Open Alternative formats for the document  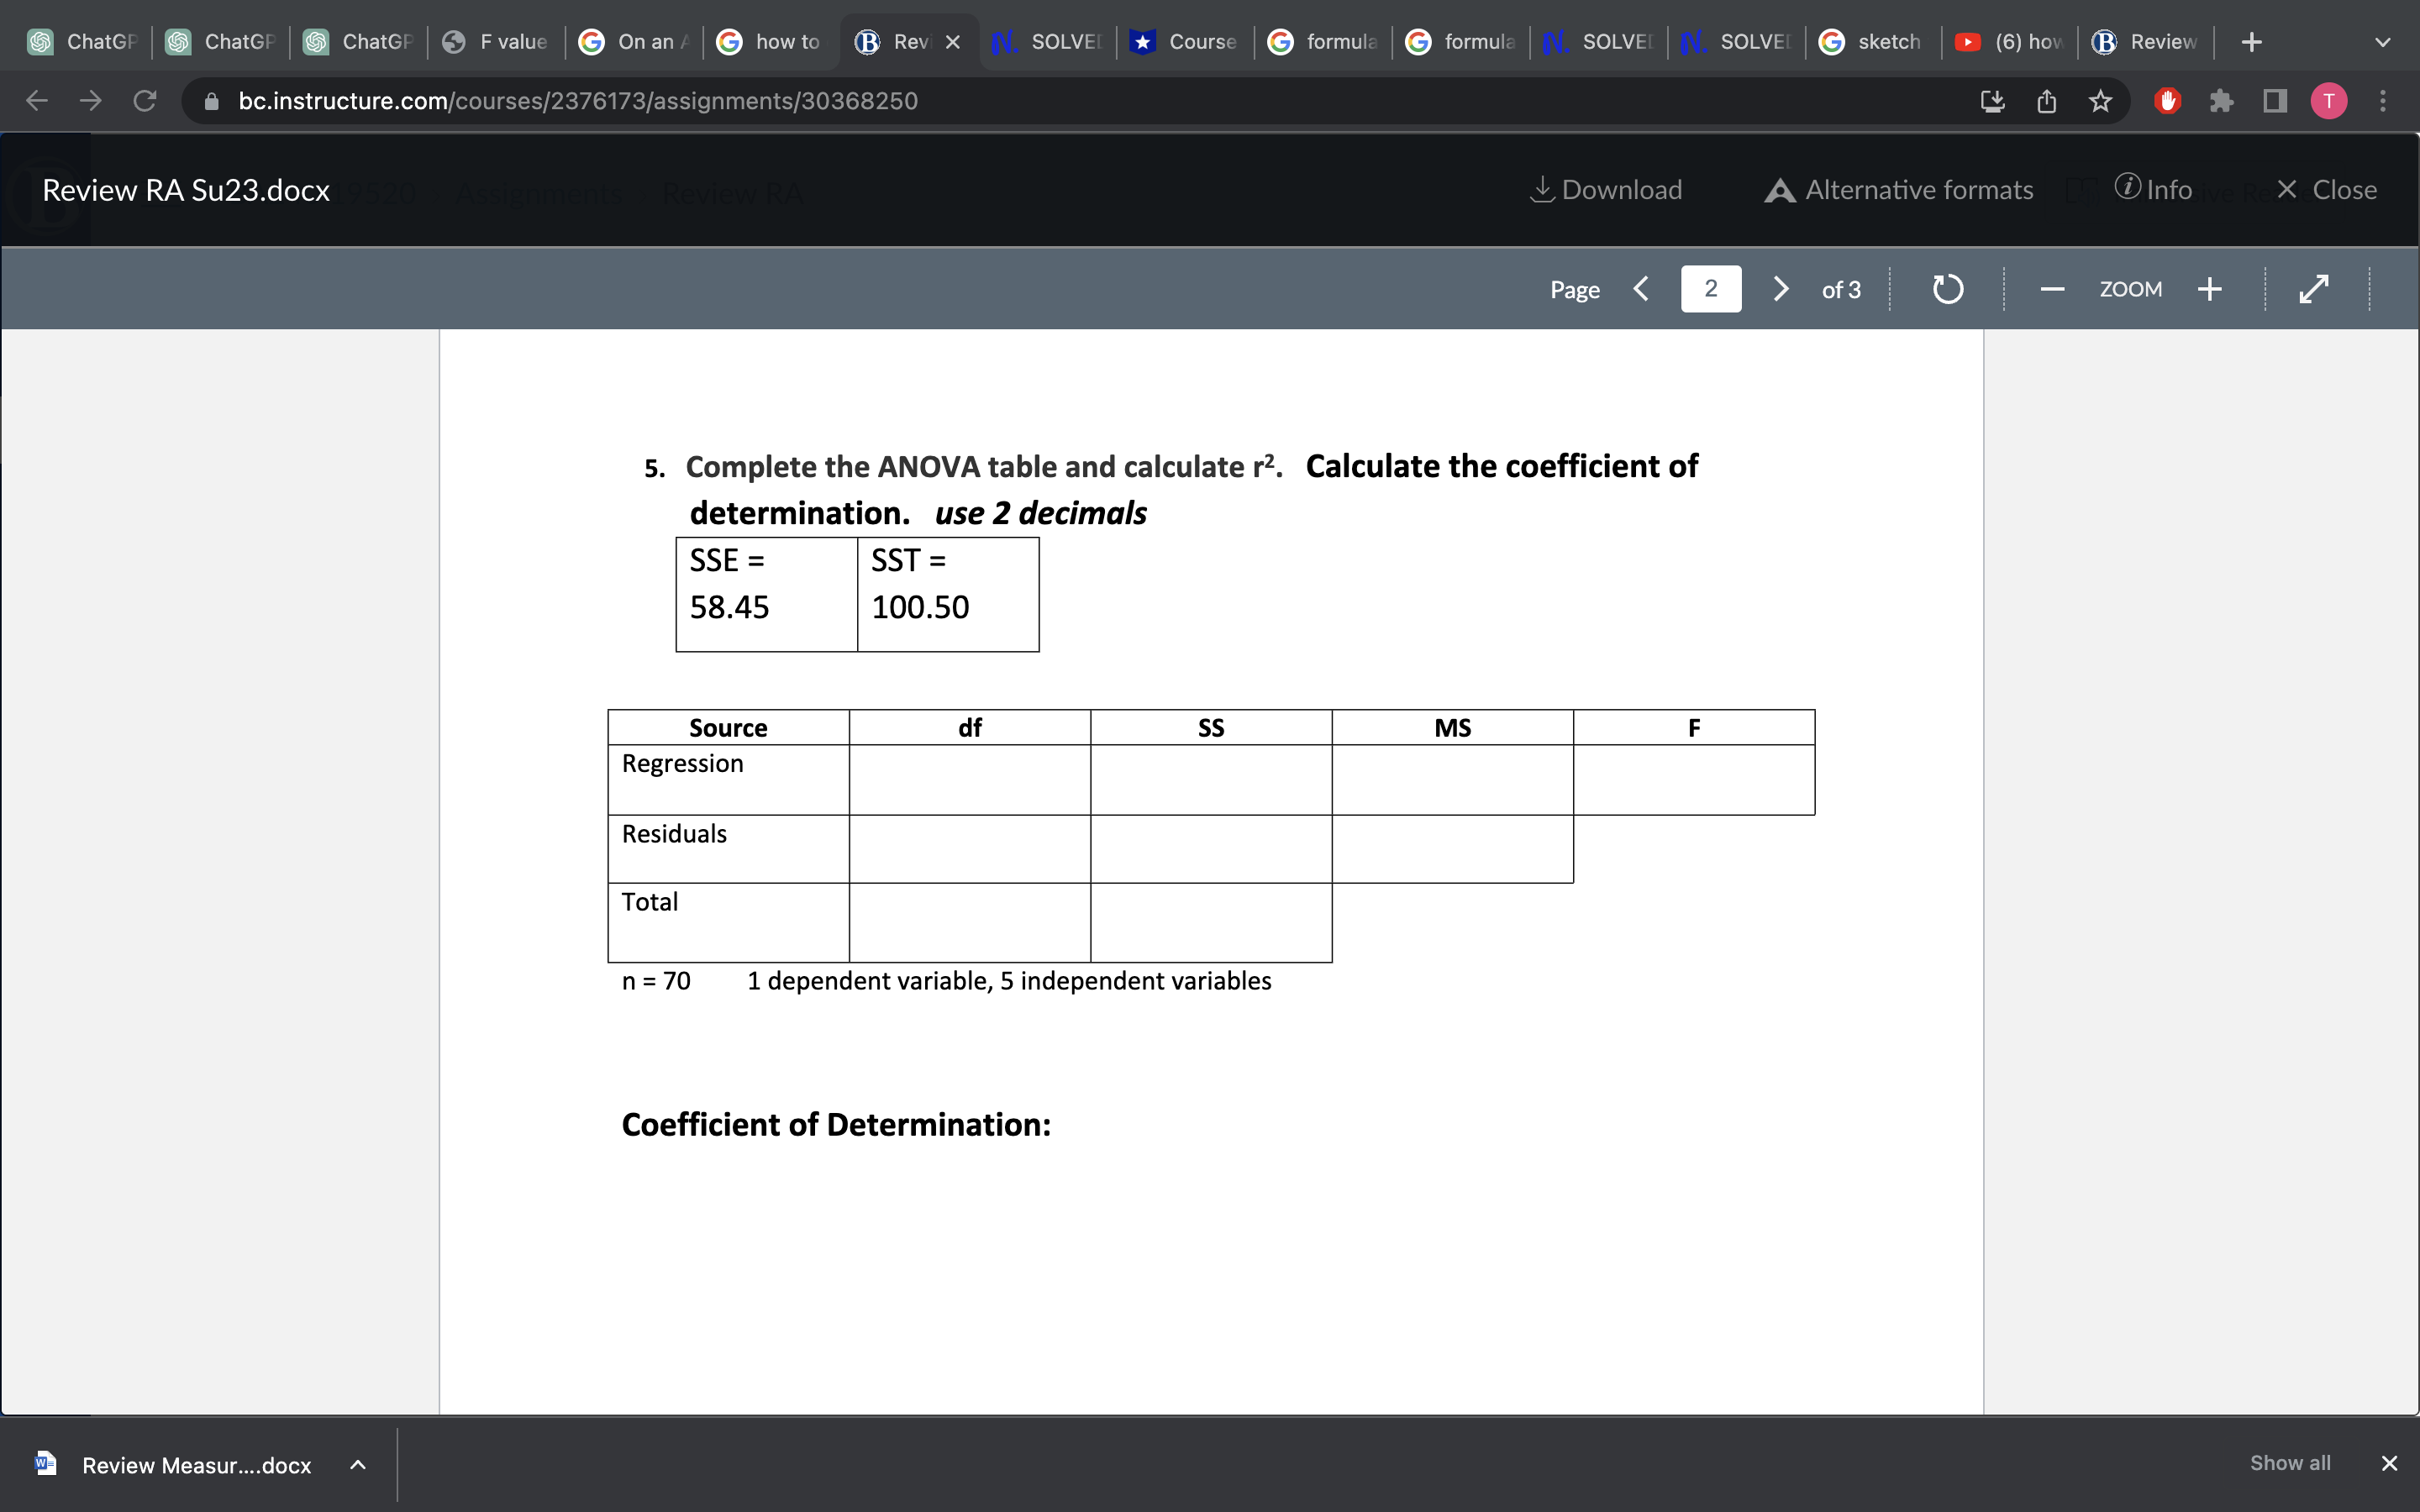[x=1898, y=189]
